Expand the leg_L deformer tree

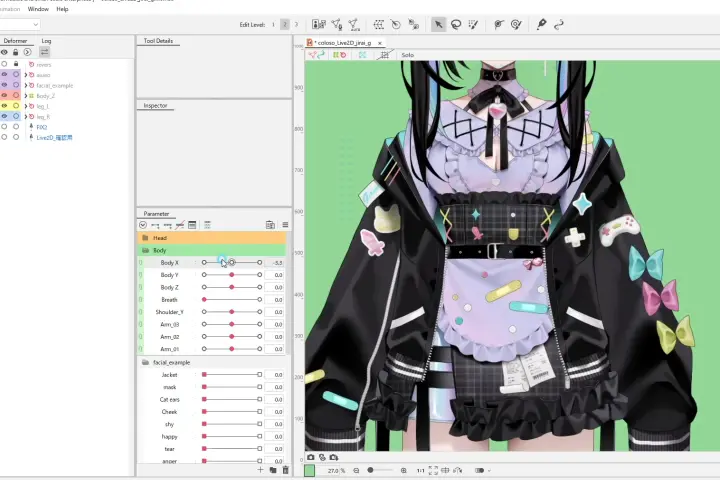click(26, 106)
